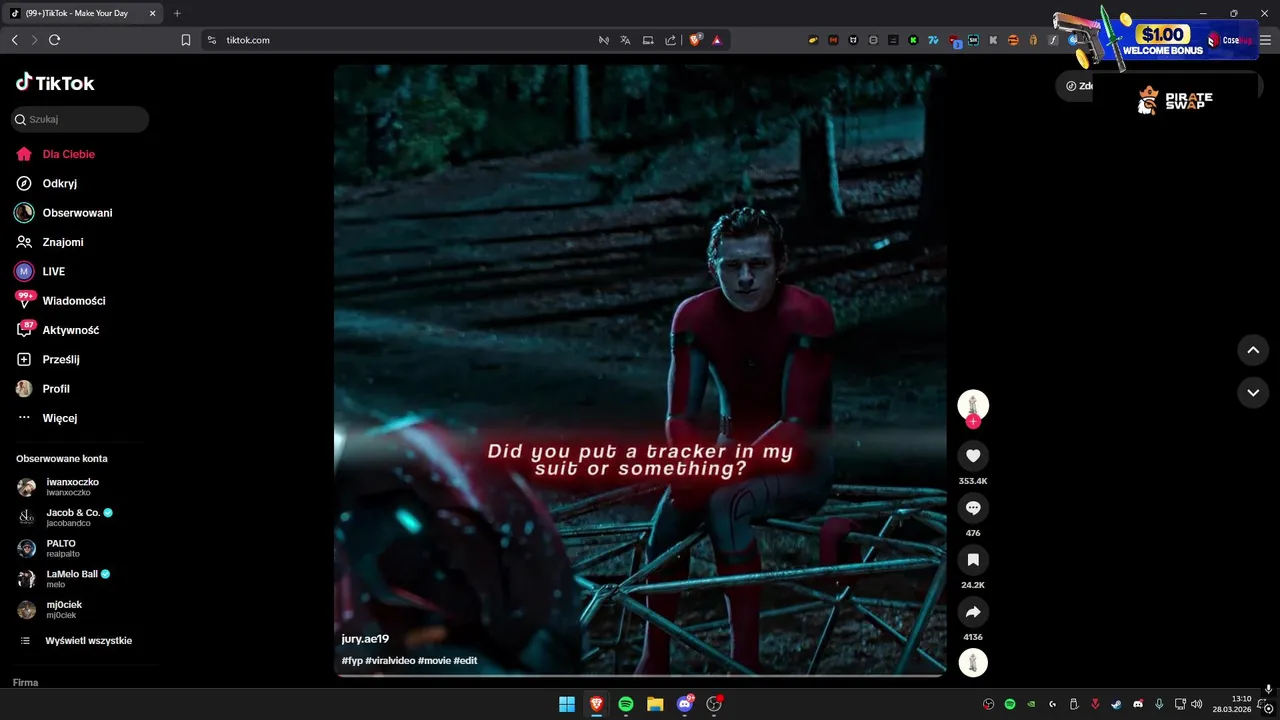This screenshot has width=1280, height=720.
Task: Click the TikTok logo
Action: (55, 83)
